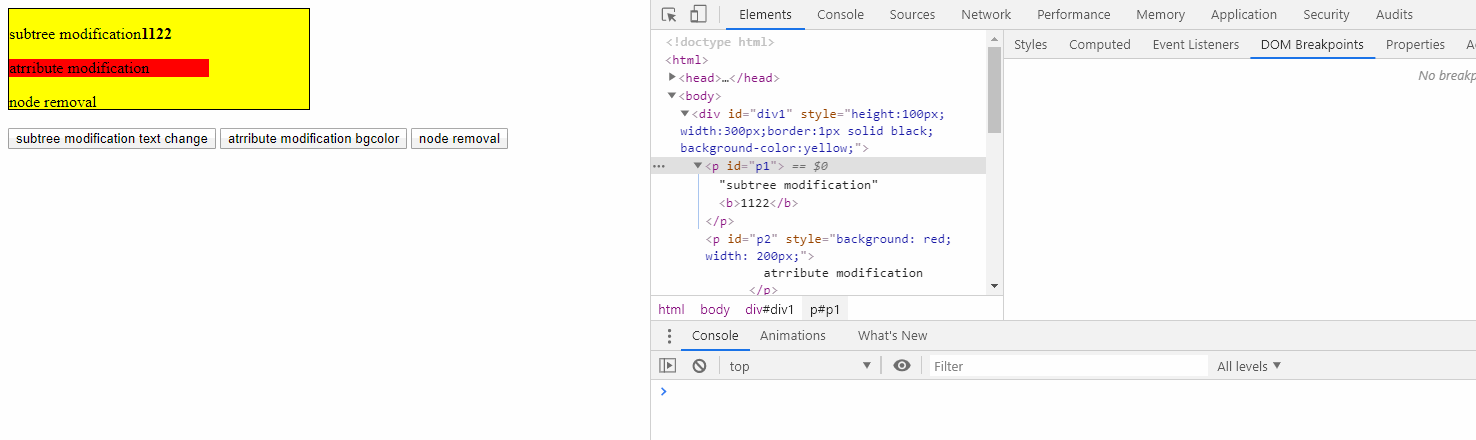Select div#div1 in the breadcrumb bar
Viewport: 1476px width, 440px height.
pos(769,310)
